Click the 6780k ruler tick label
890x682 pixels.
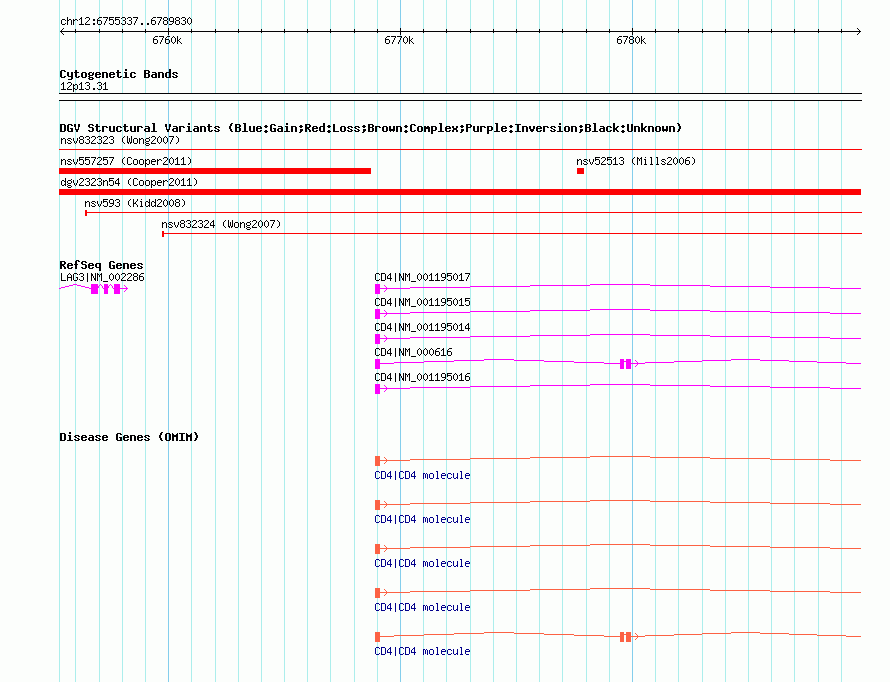631,40
